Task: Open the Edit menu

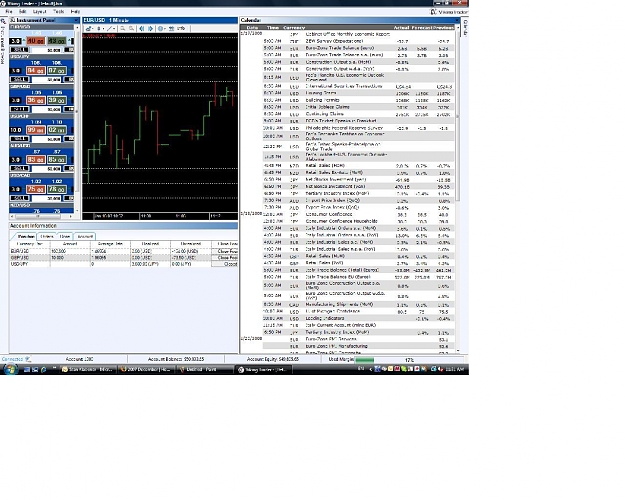Action: tap(23, 12)
